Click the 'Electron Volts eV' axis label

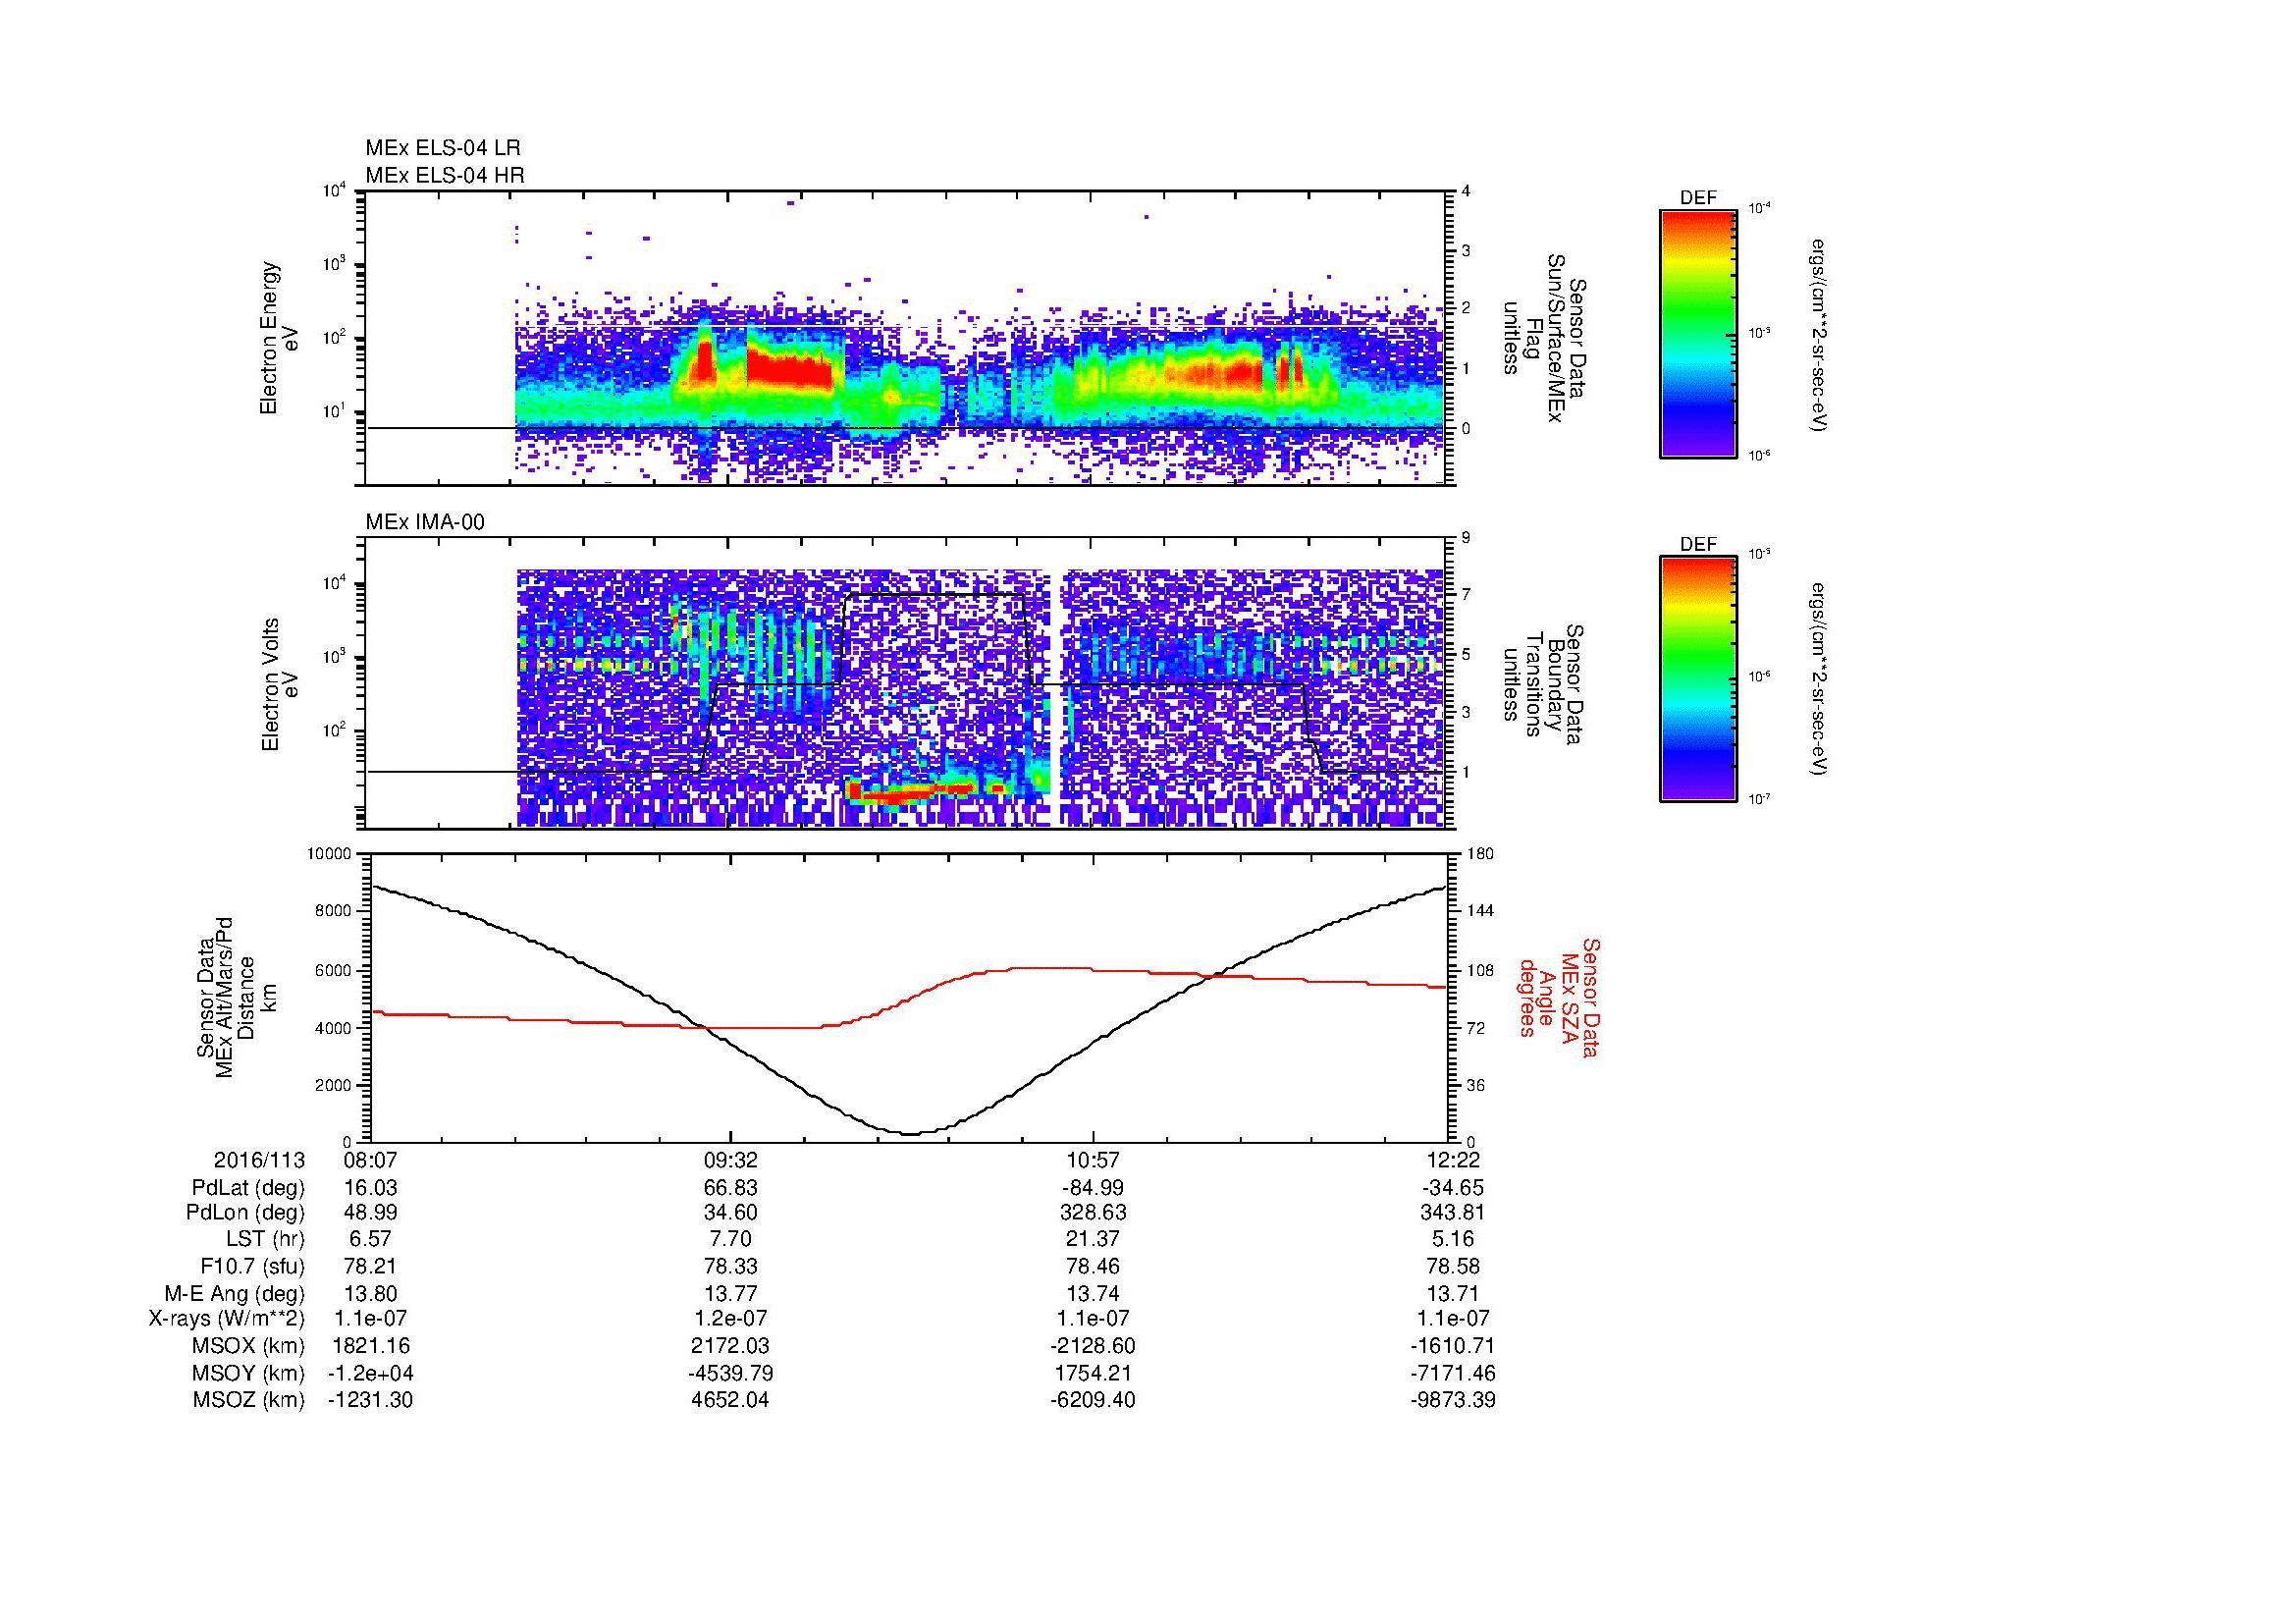pyautogui.click(x=279, y=684)
